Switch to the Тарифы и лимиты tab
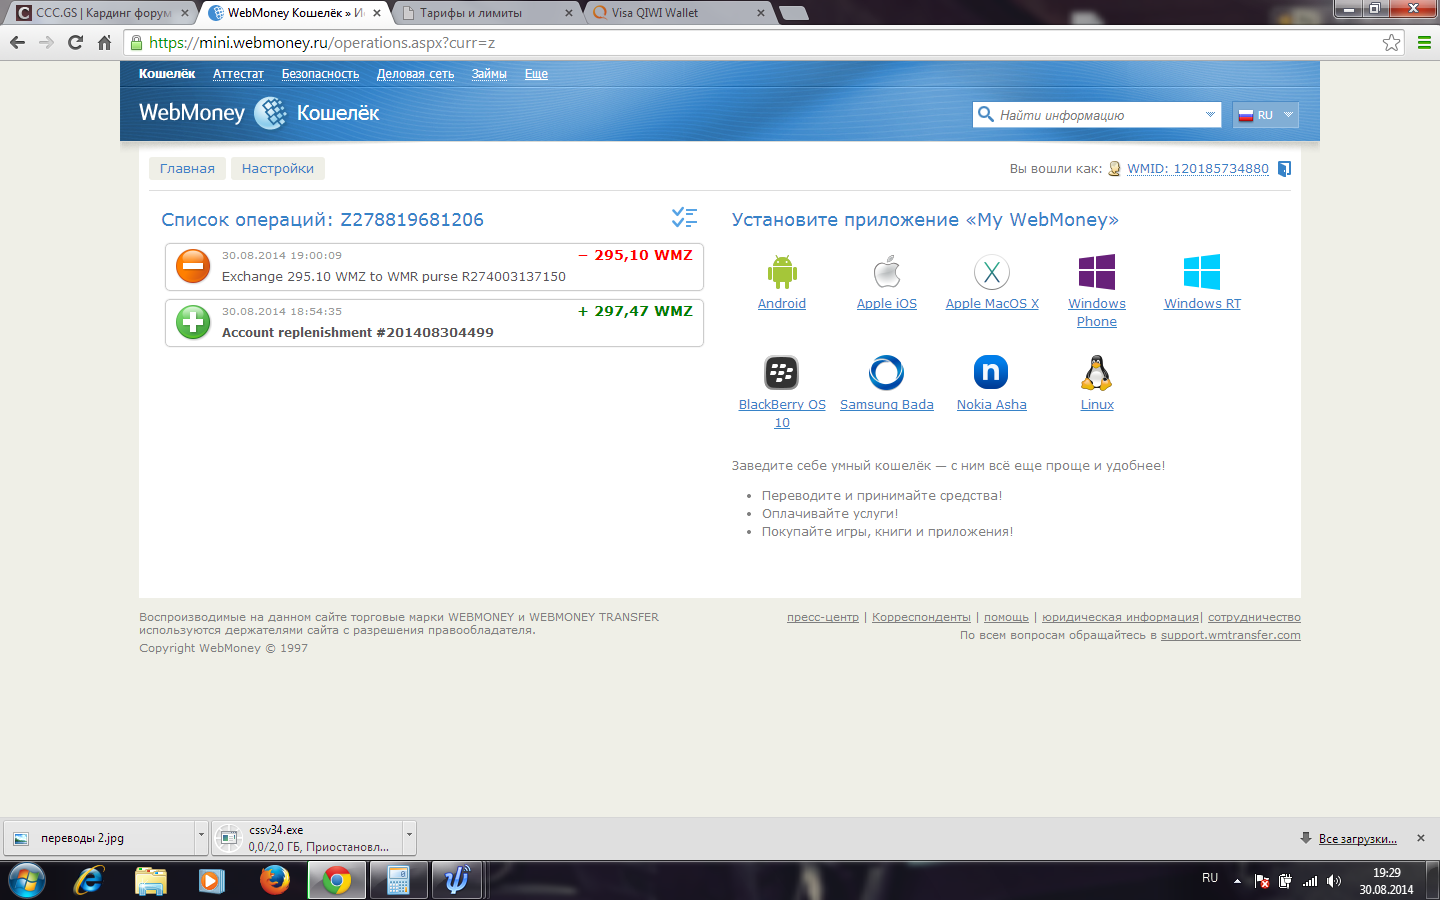The image size is (1440, 900). [x=485, y=13]
